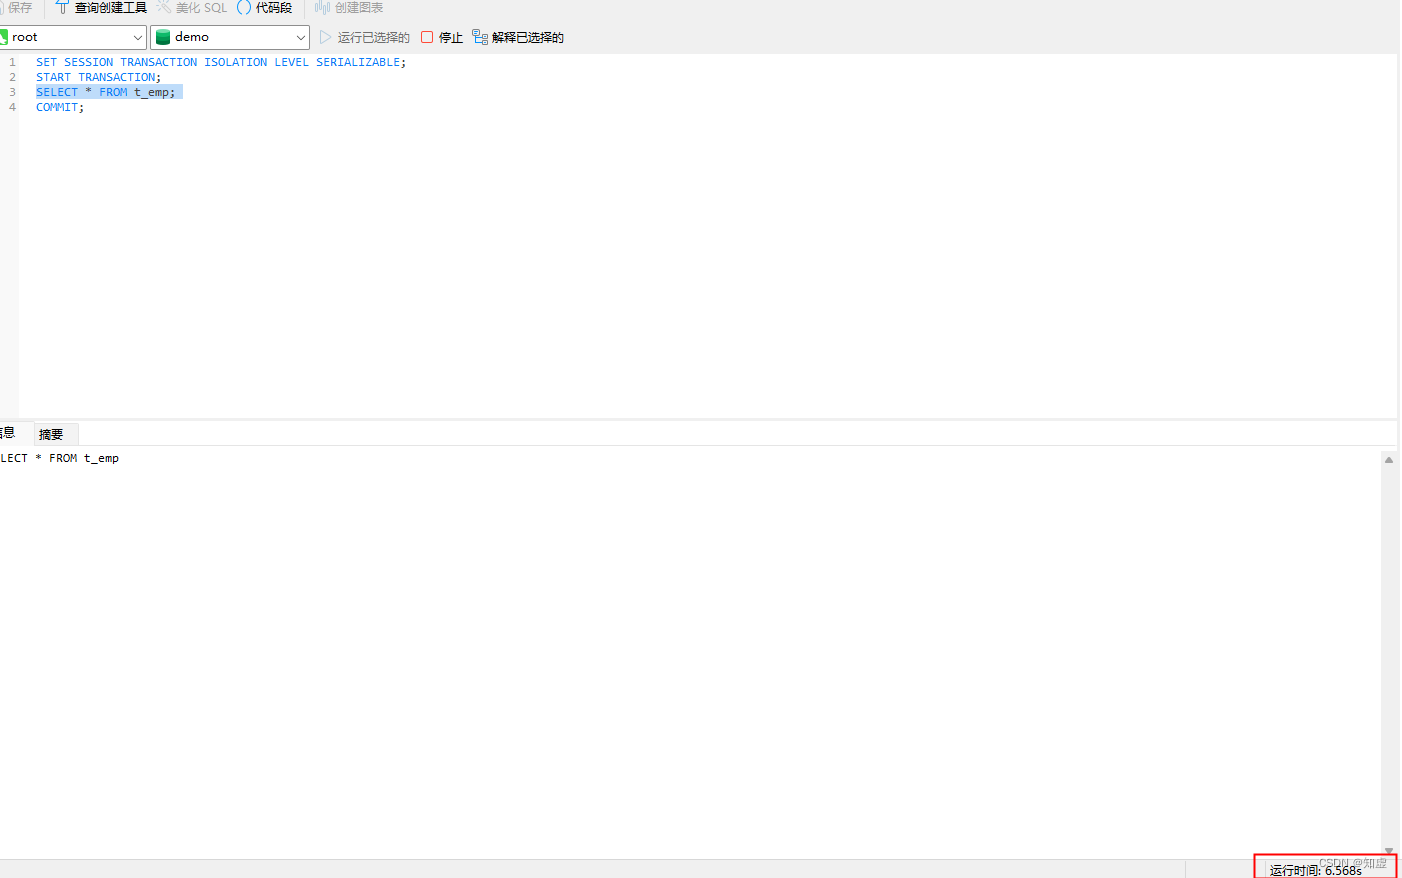1402x878 pixels.
Task: Click the query builder tool icon
Action: [x=62, y=7]
